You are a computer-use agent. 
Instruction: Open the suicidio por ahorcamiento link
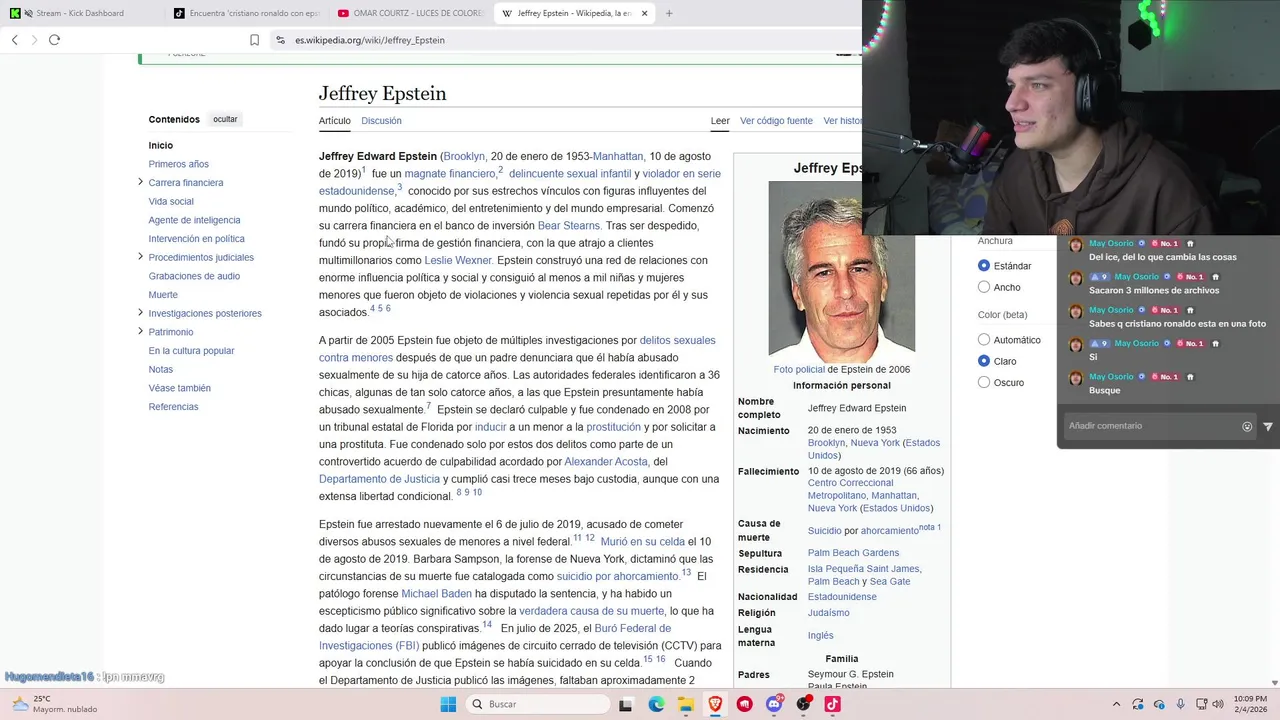click(617, 577)
